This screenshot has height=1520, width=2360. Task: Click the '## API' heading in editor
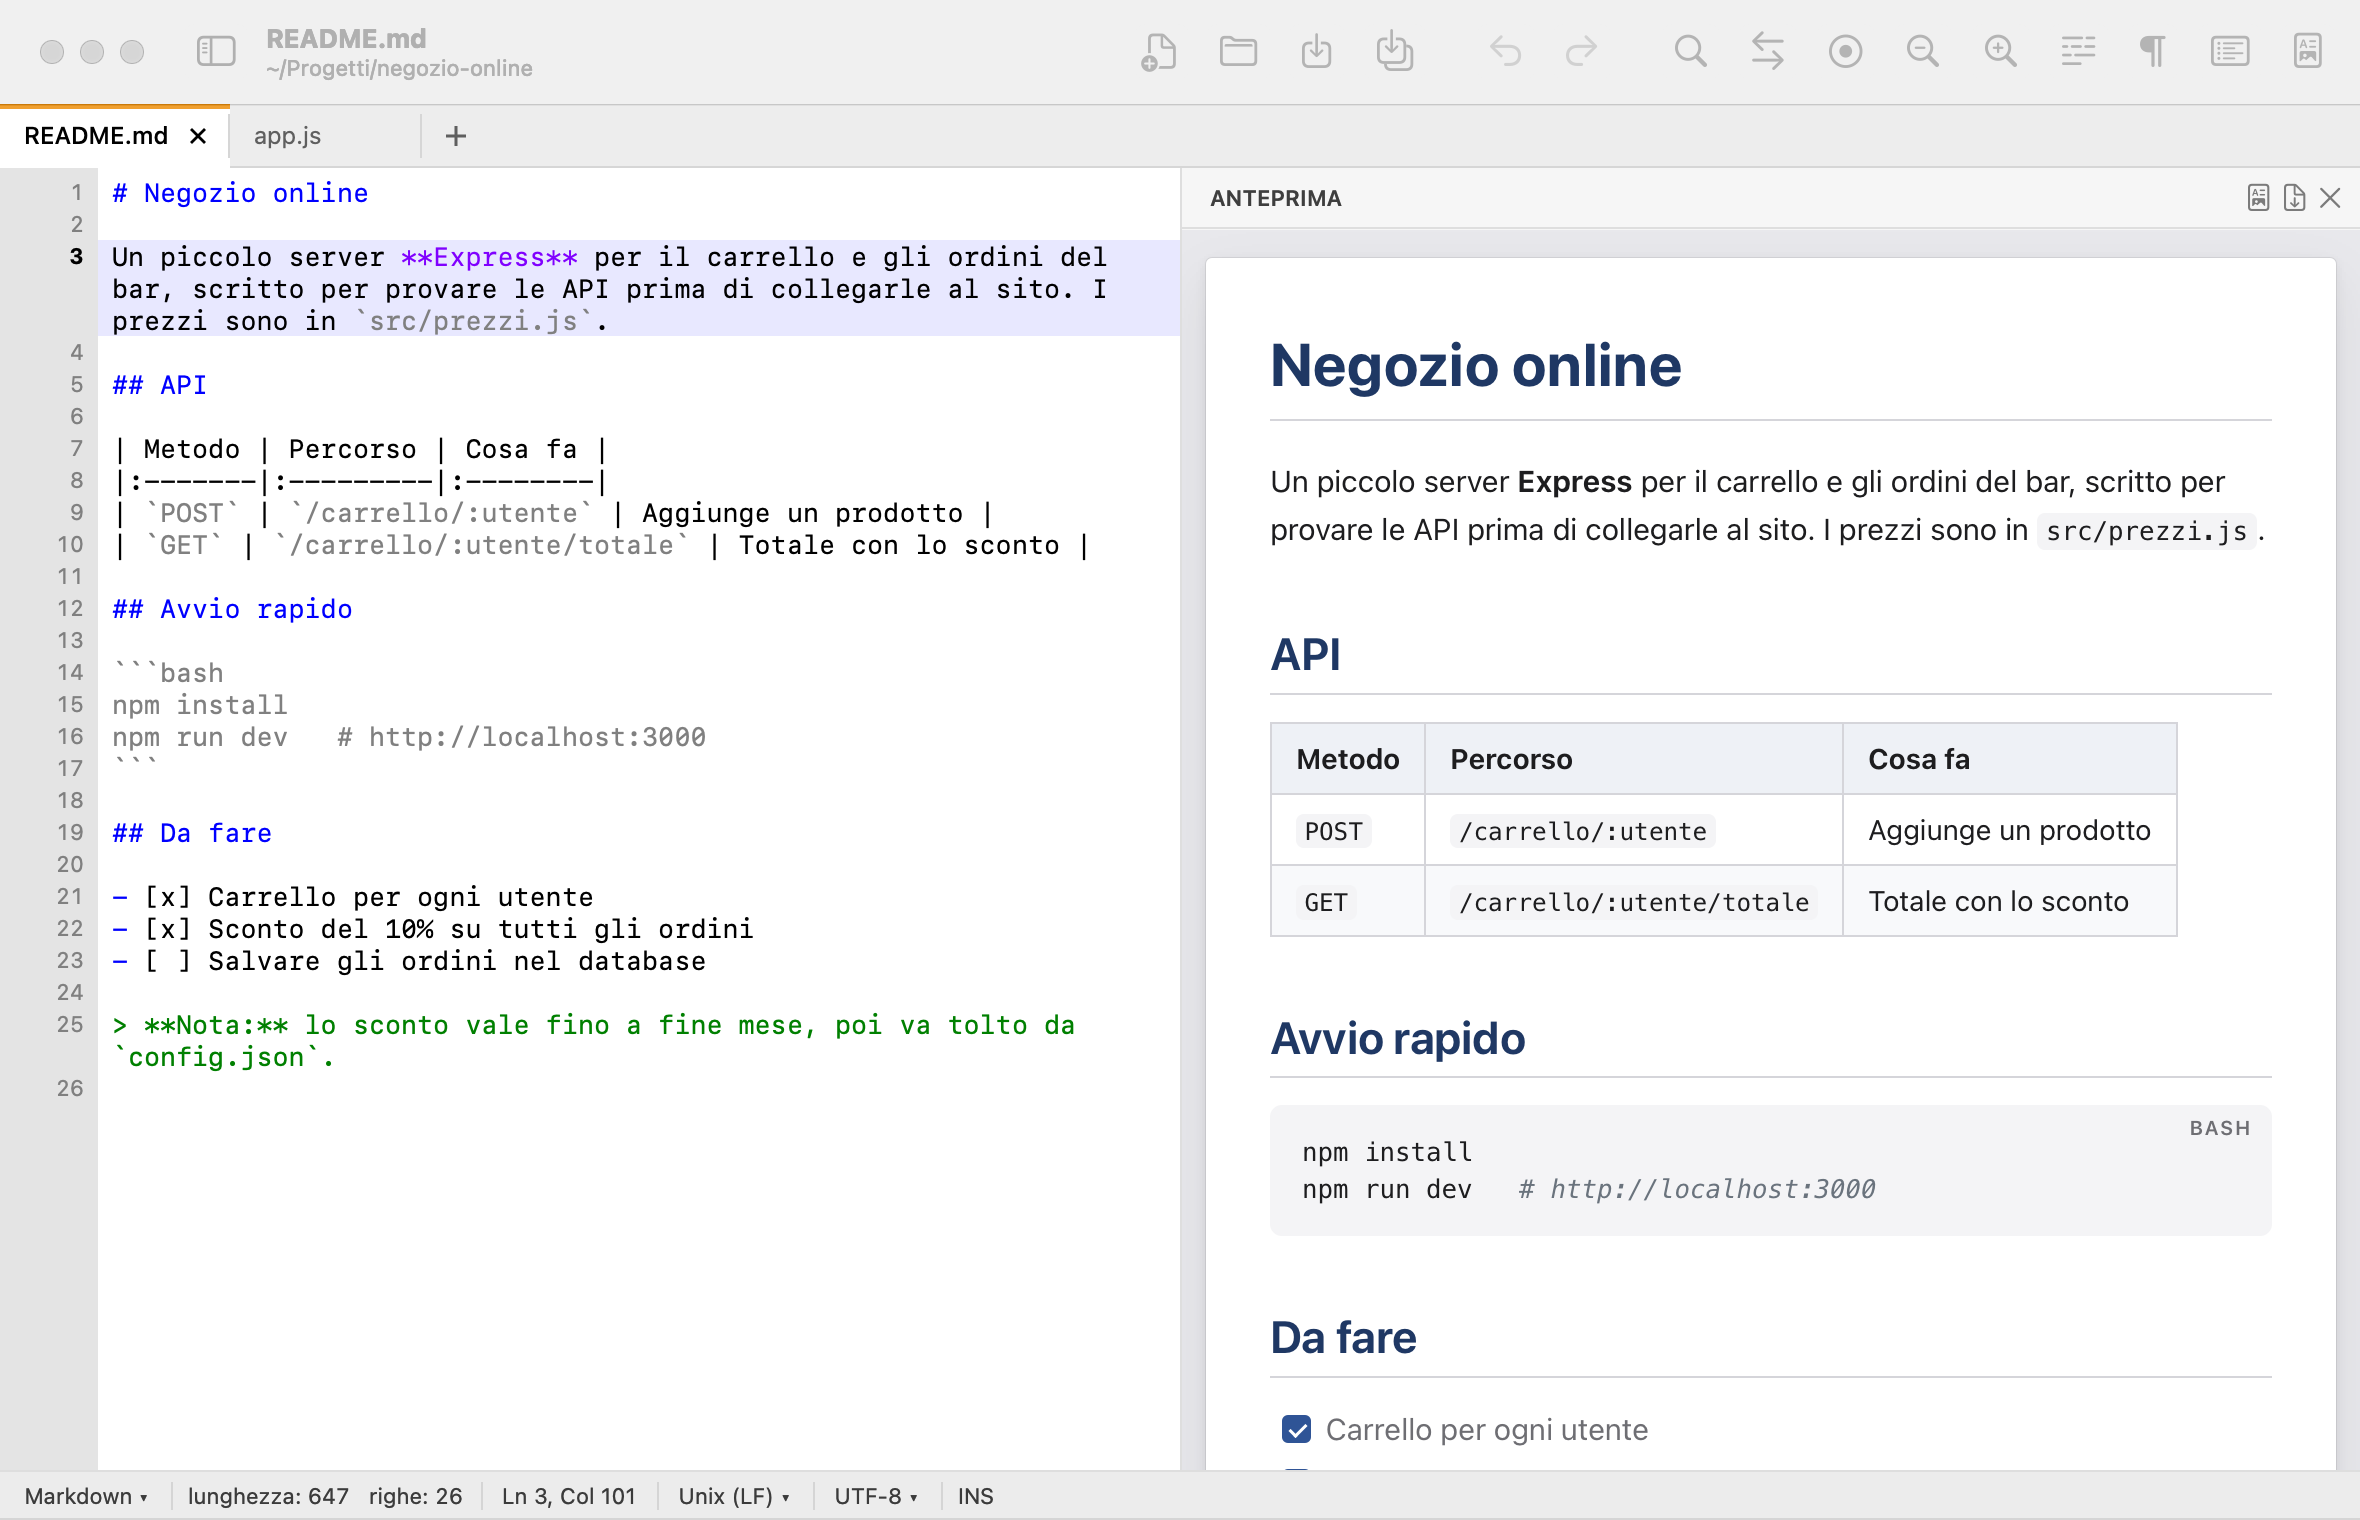(160, 385)
